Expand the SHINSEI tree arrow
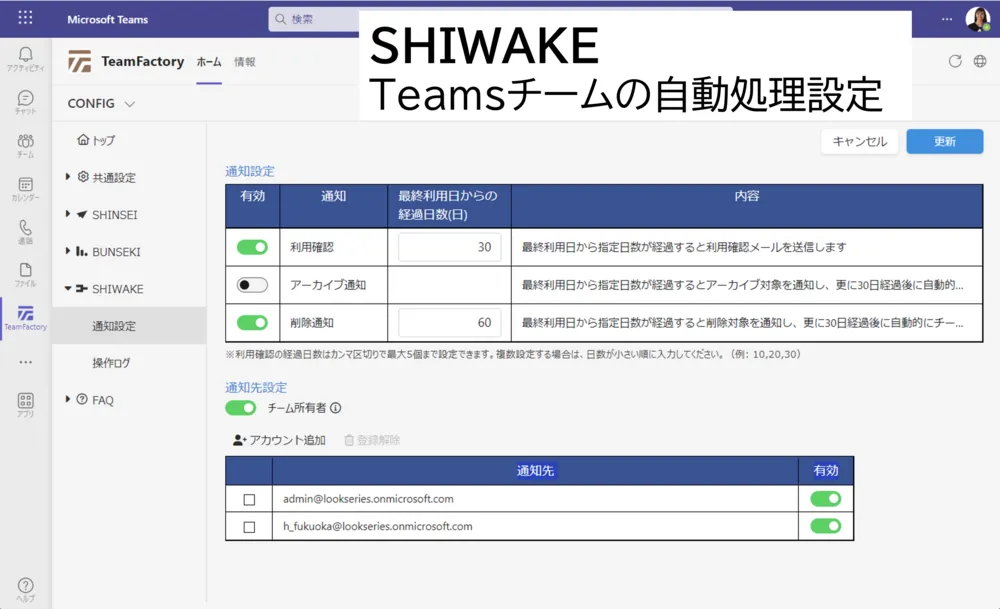1000x609 pixels. click(x=68, y=214)
